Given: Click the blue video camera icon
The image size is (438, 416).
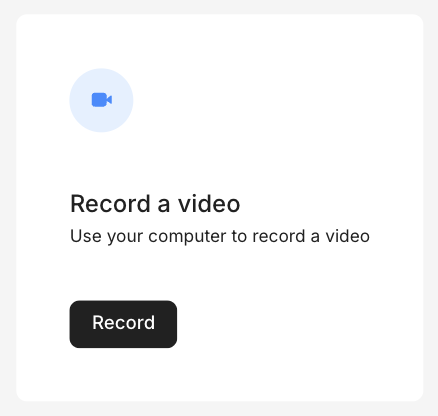Looking at the screenshot, I should pos(102,100).
